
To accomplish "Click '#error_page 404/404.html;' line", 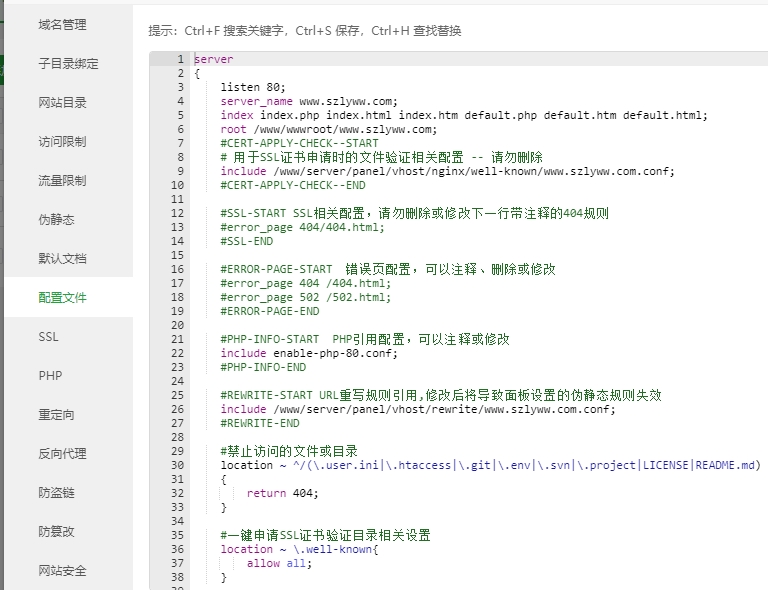I will pos(303,228).
